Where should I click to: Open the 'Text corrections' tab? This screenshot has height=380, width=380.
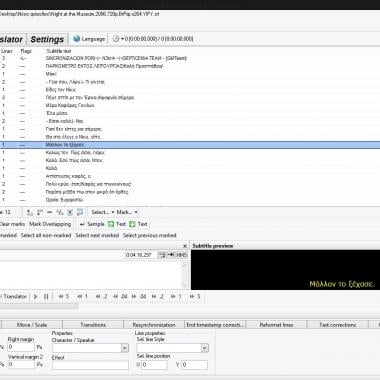pos(338,325)
